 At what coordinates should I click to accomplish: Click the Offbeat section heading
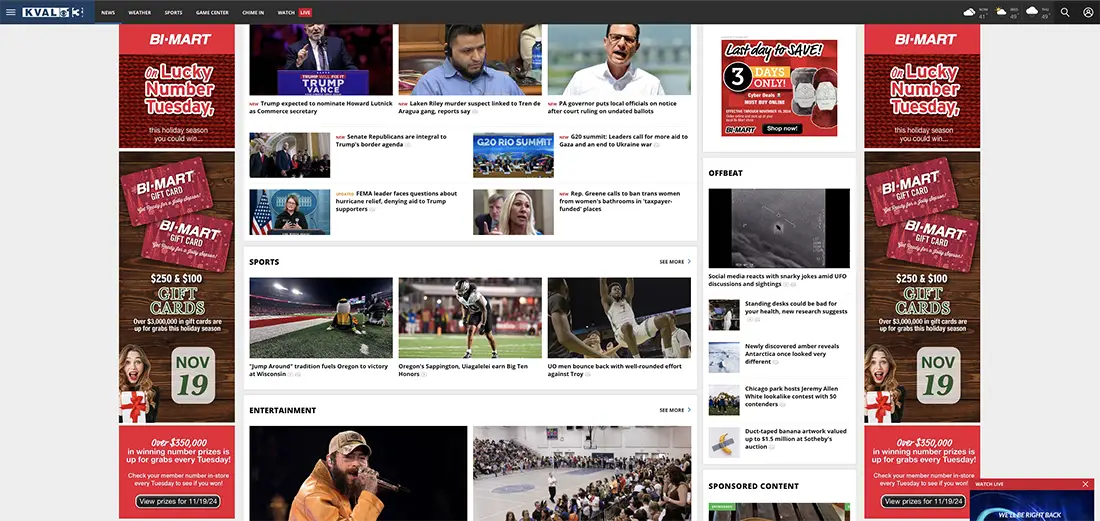[x=725, y=172]
